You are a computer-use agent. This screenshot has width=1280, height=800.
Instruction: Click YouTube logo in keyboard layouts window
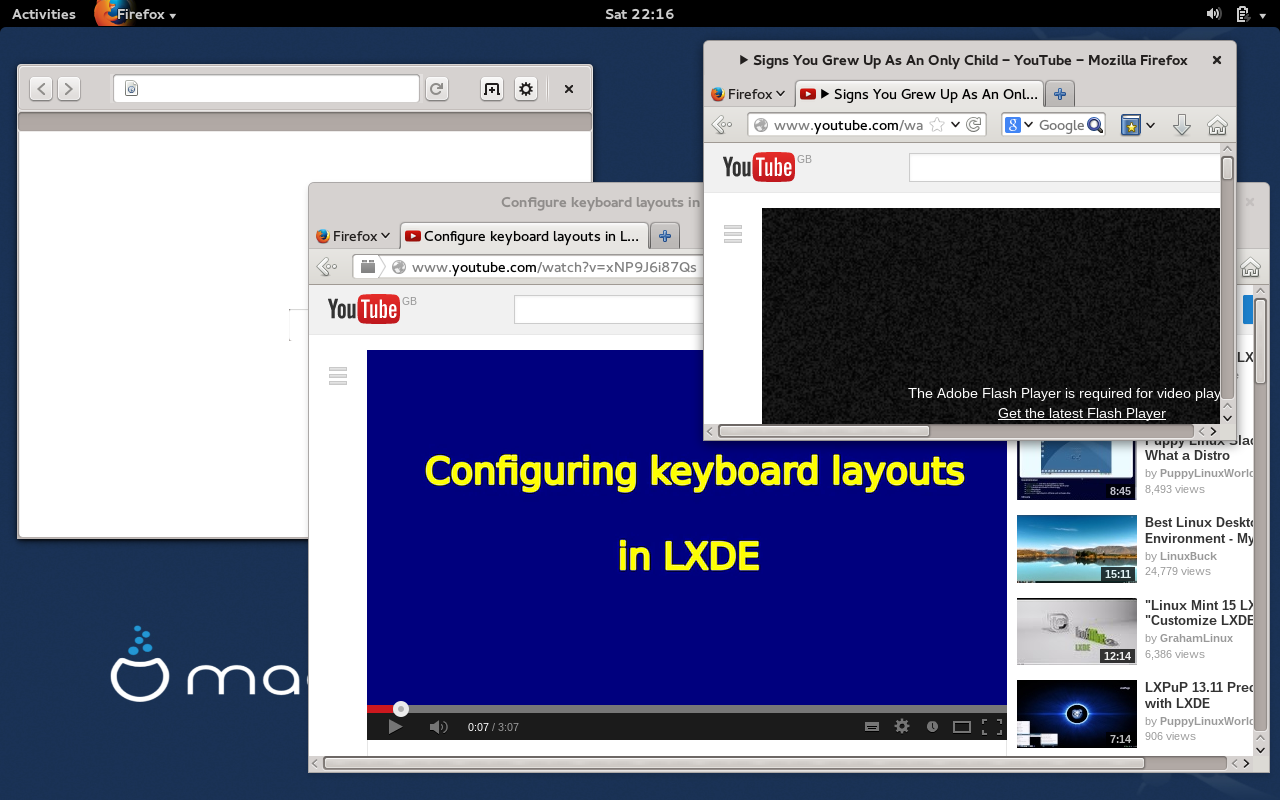[364, 309]
